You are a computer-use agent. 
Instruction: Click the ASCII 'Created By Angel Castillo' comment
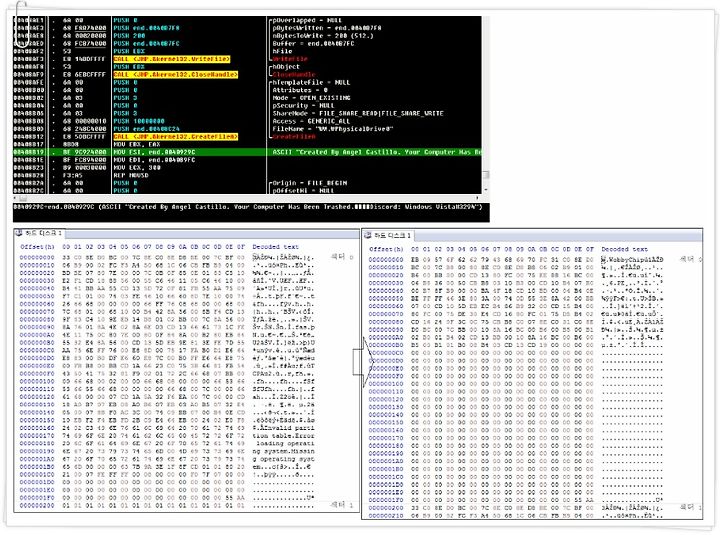point(377,152)
